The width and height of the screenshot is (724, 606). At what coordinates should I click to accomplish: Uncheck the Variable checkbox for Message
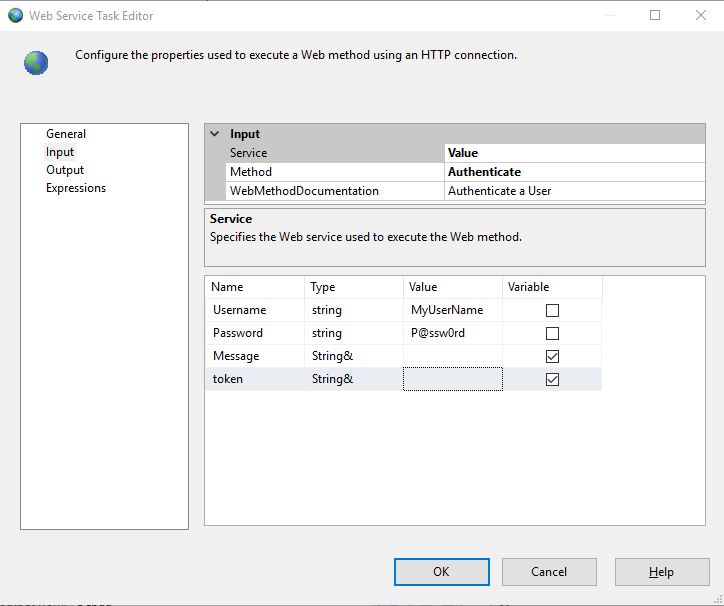pyautogui.click(x=552, y=357)
